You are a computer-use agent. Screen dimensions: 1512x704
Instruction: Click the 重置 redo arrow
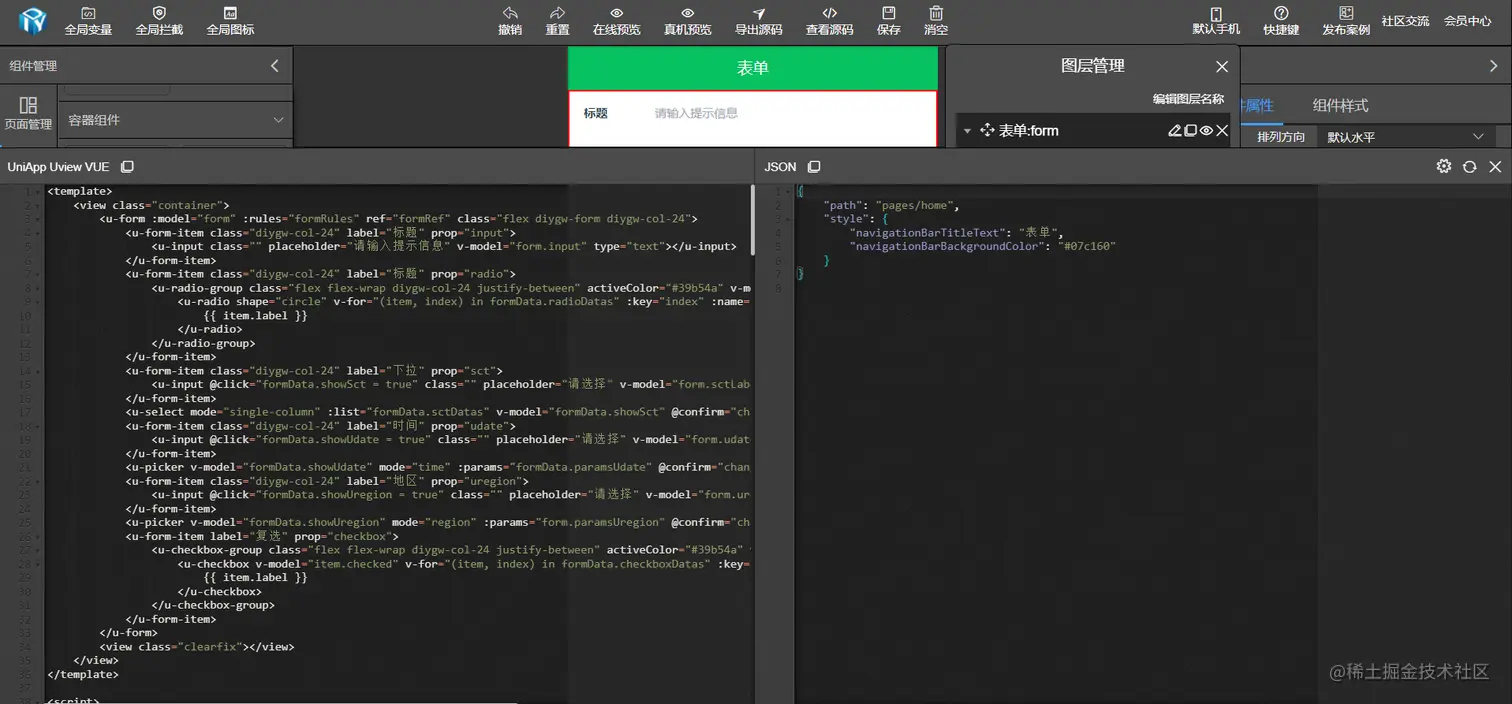pyautogui.click(x=557, y=21)
